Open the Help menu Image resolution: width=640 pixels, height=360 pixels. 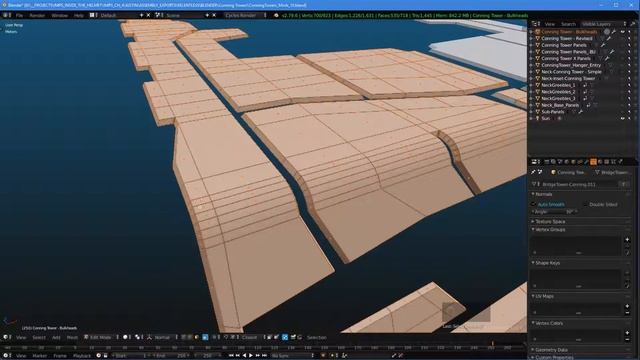pyautogui.click(x=78, y=15)
